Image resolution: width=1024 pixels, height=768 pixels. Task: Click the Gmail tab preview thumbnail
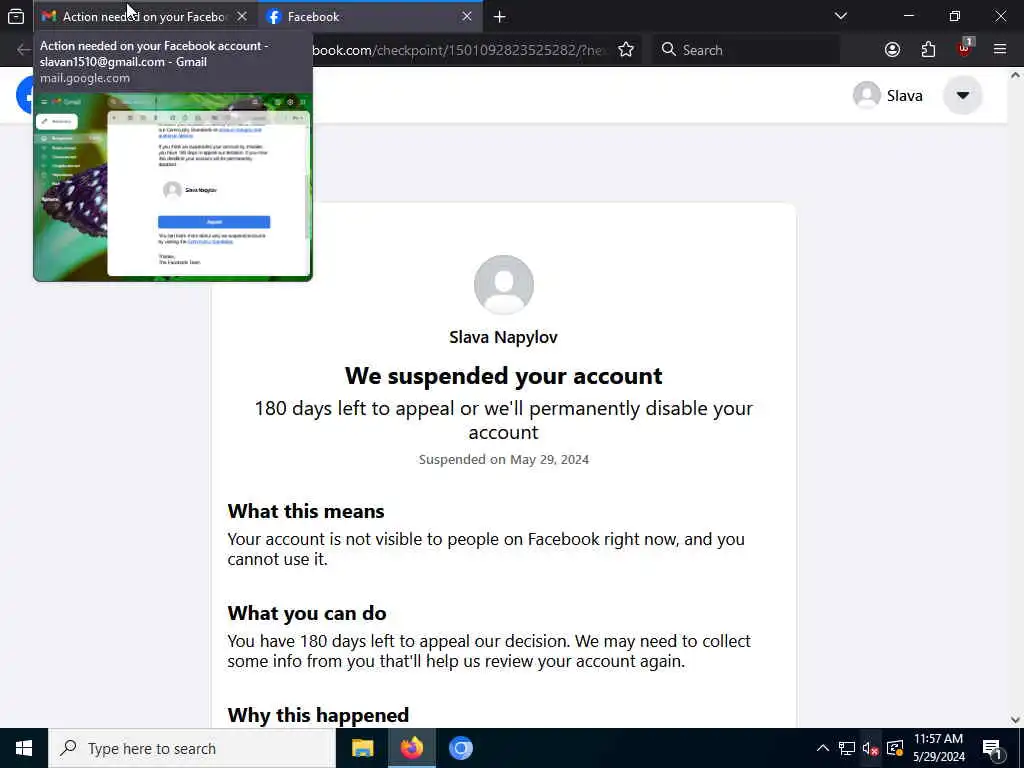[173, 187]
